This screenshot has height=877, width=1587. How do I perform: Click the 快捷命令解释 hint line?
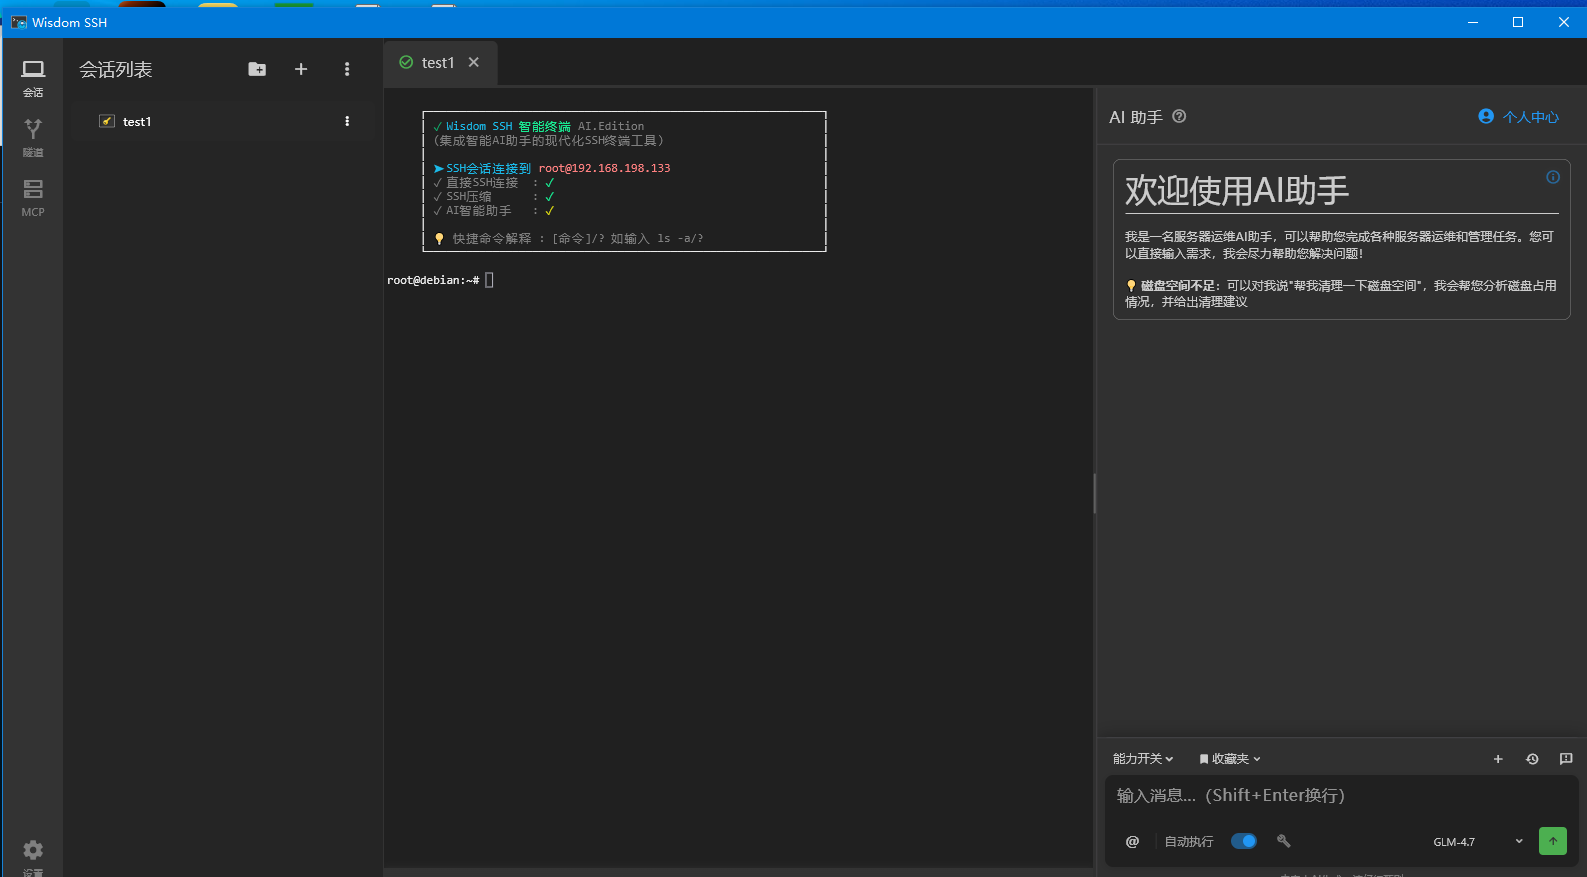click(x=569, y=239)
